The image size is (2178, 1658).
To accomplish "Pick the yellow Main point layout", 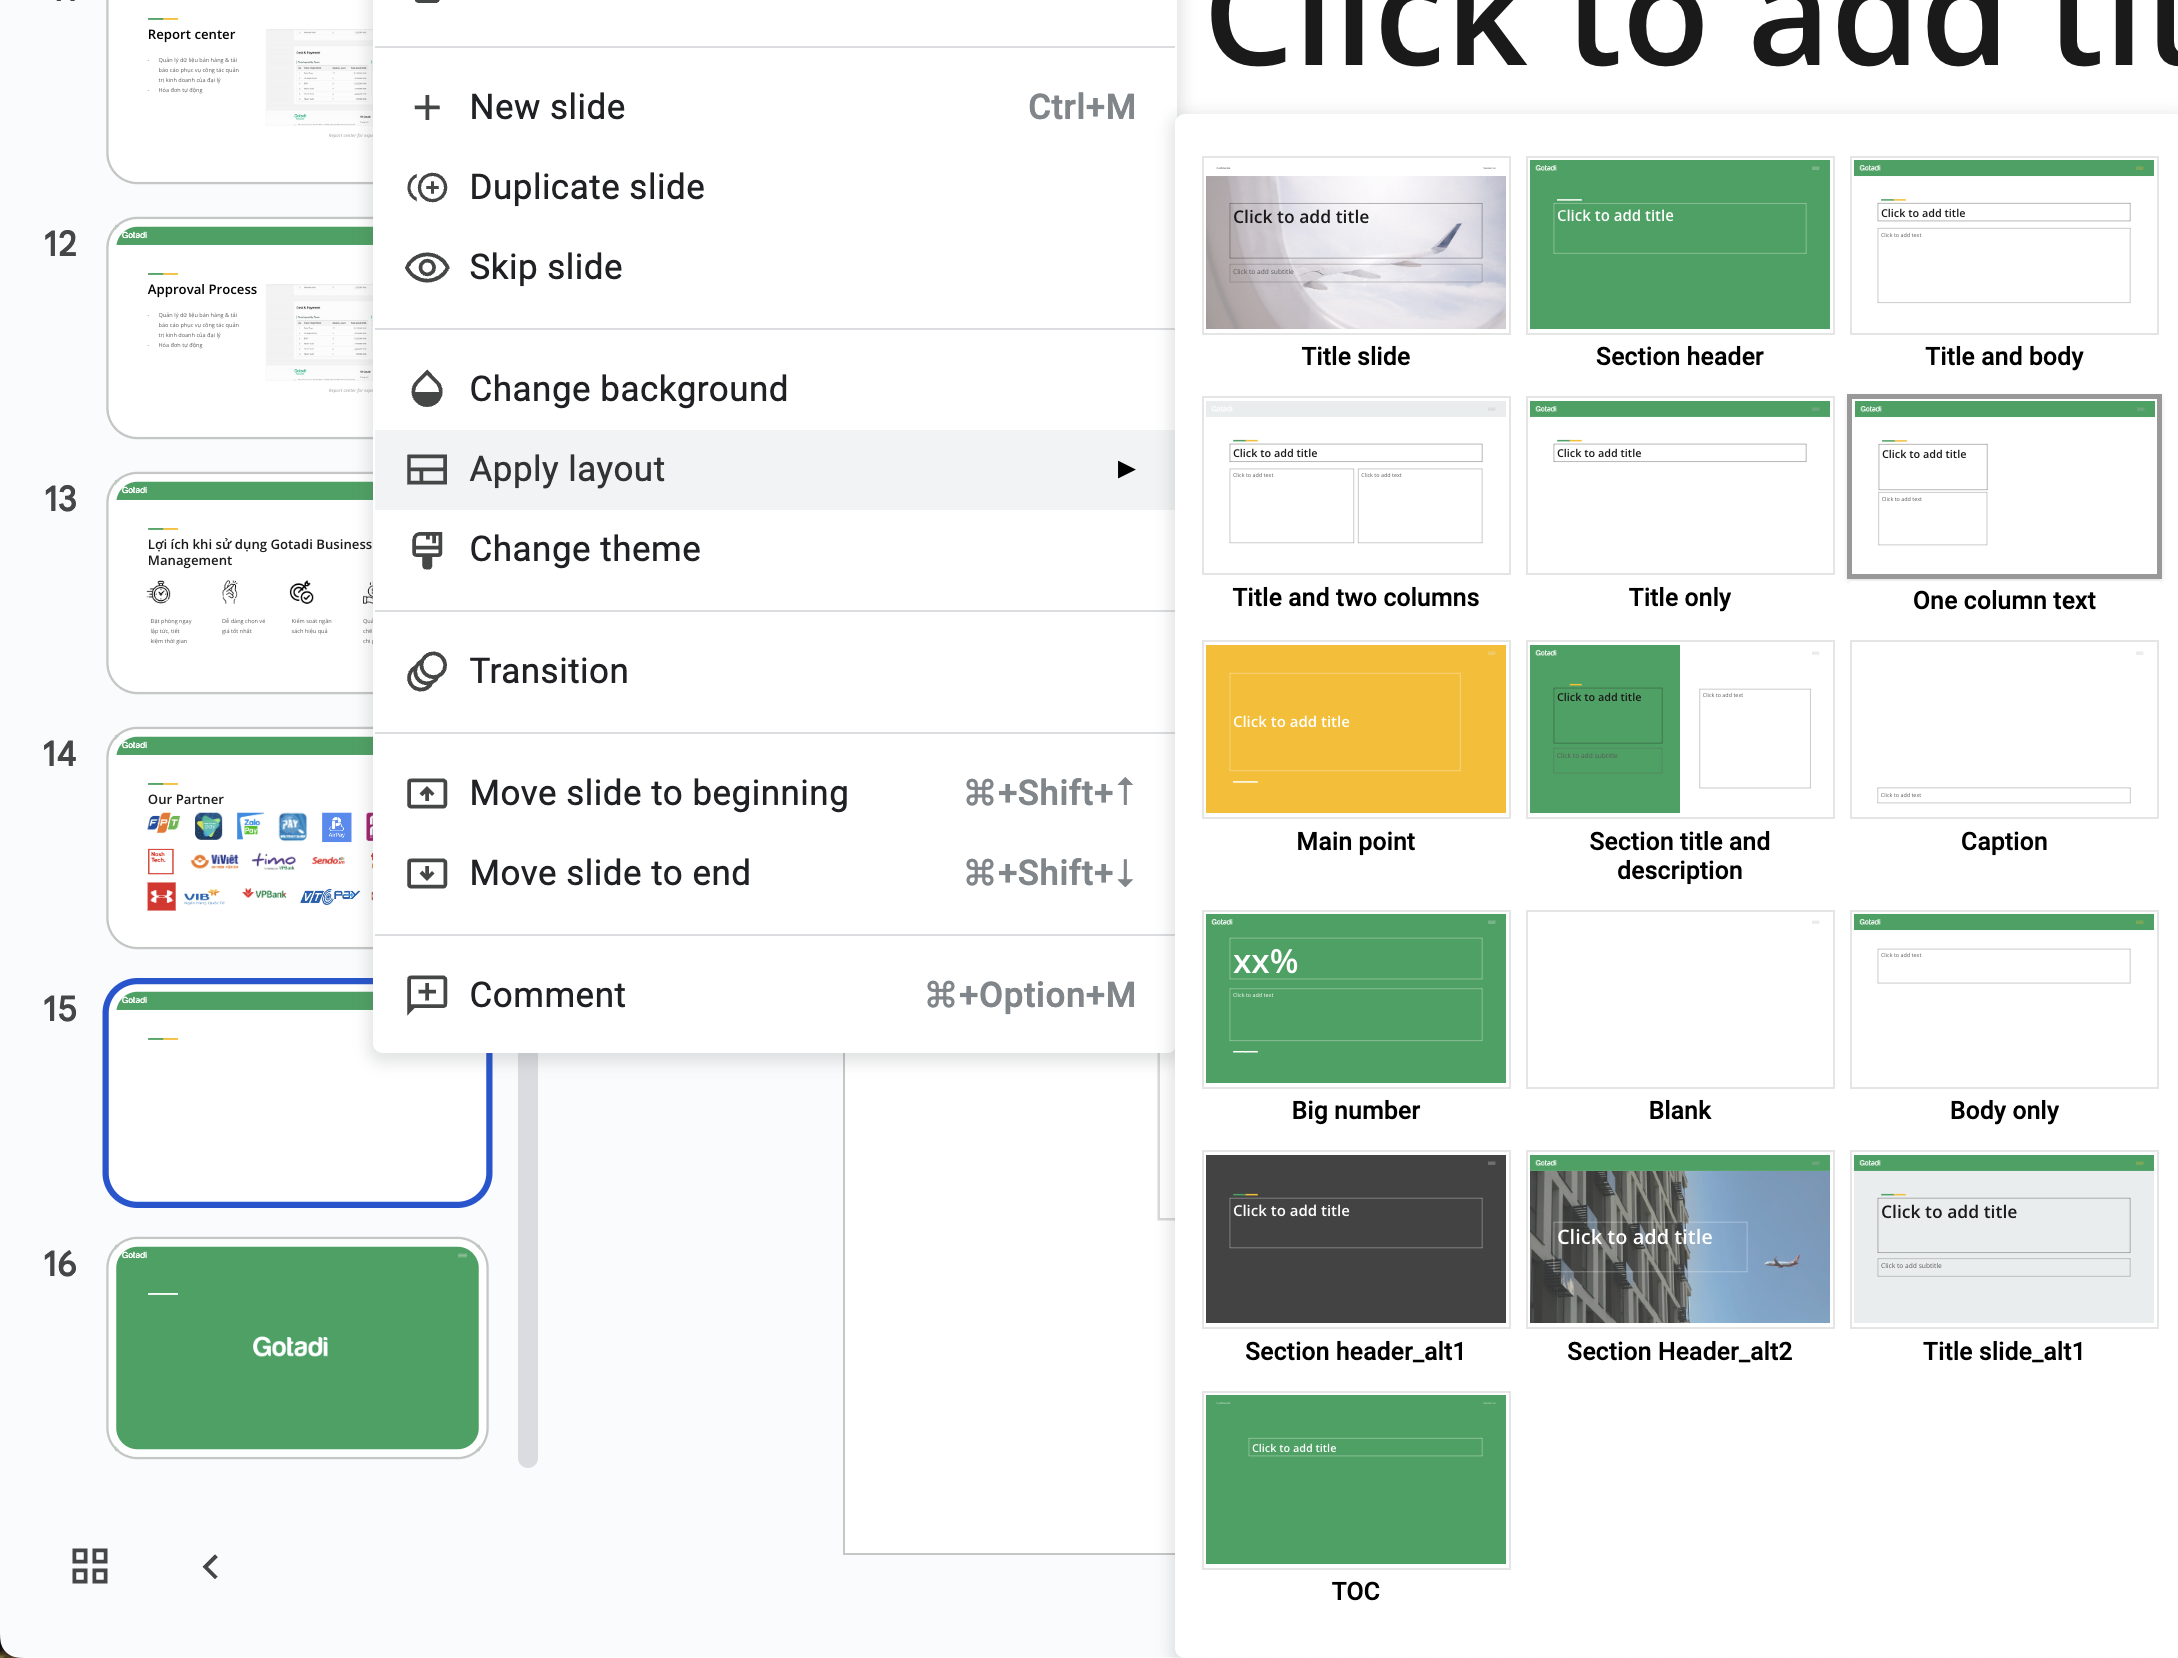I will click(x=1355, y=729).
